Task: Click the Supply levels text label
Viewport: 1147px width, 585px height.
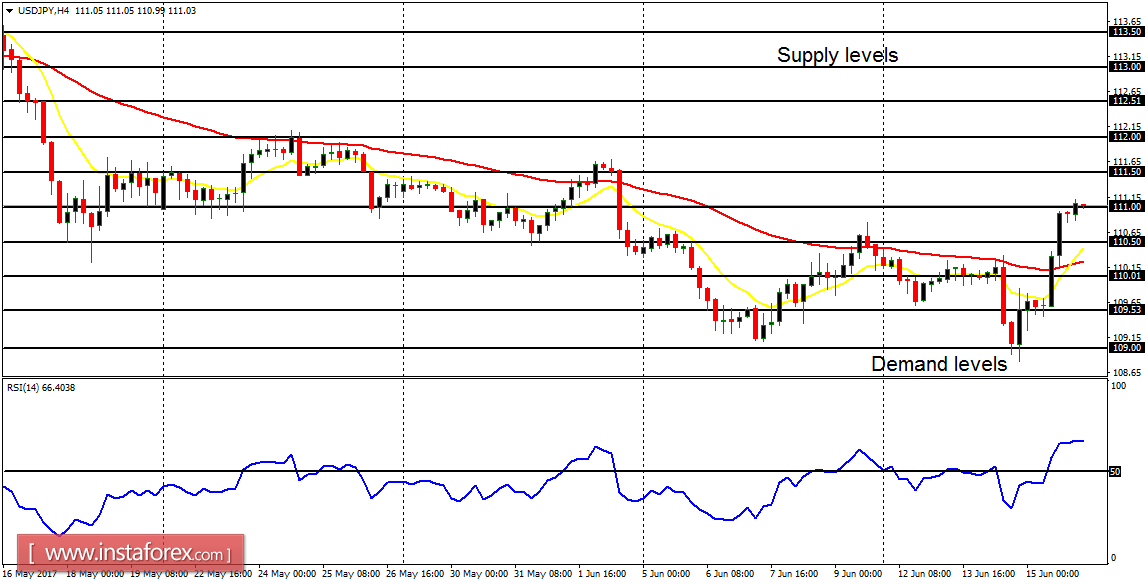Action: pyautogui.click(x=837, y=55)
